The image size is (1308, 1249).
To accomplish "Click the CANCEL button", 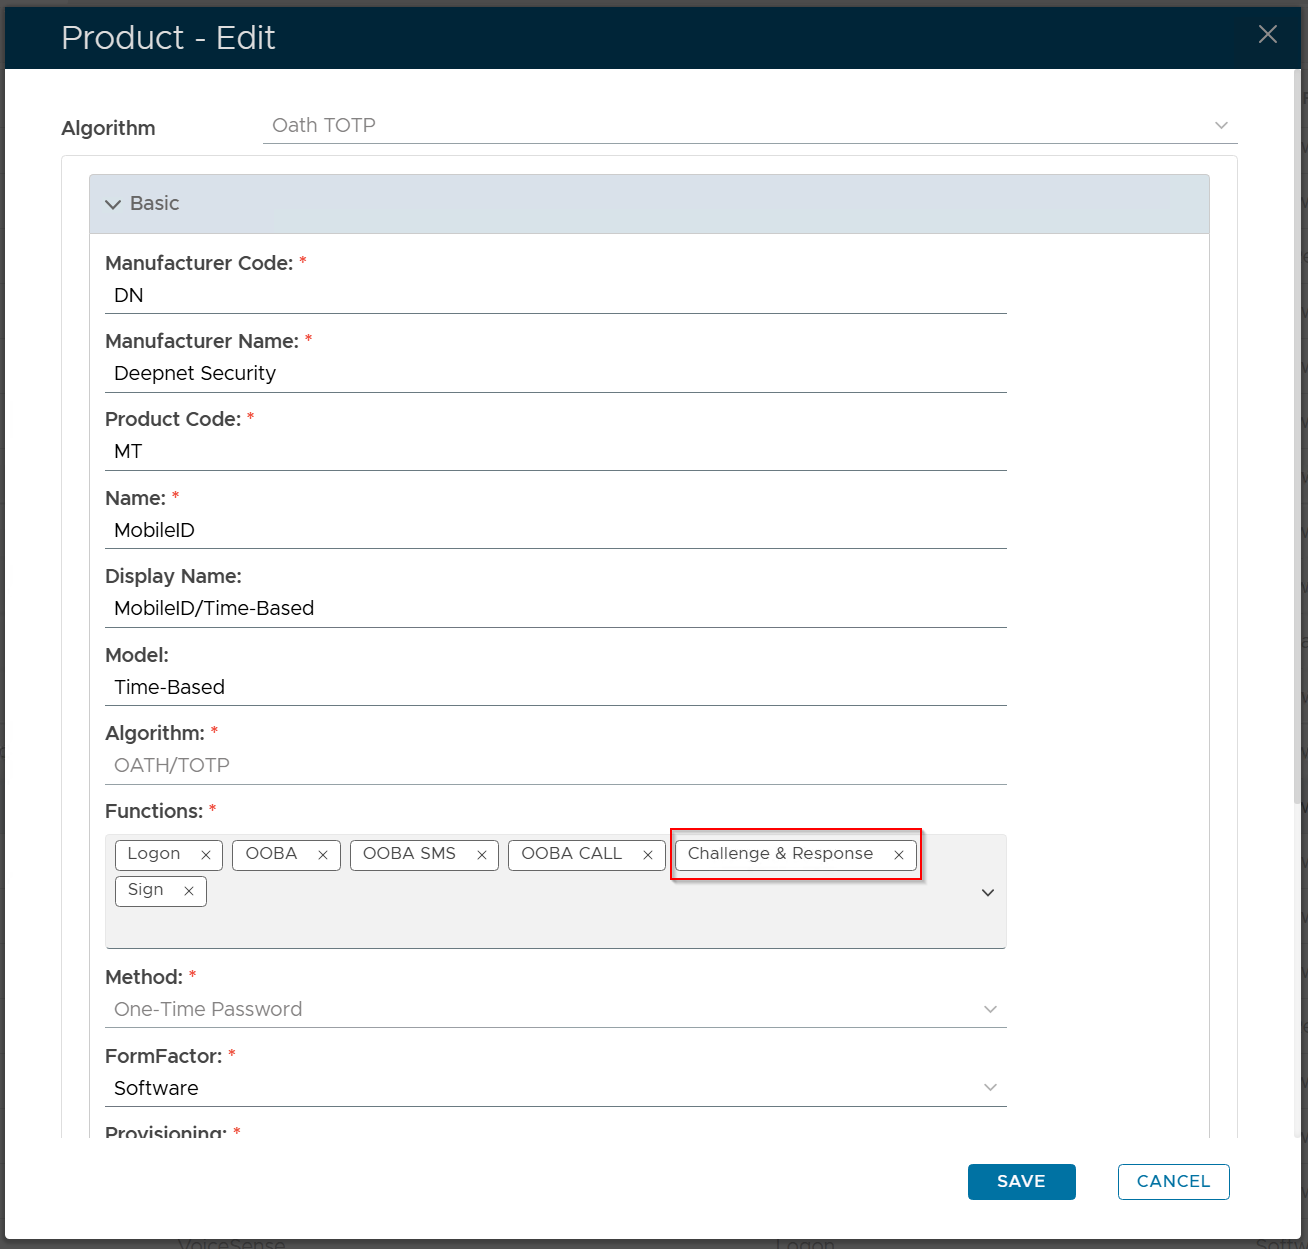I will click(x=1173, y=1181).
